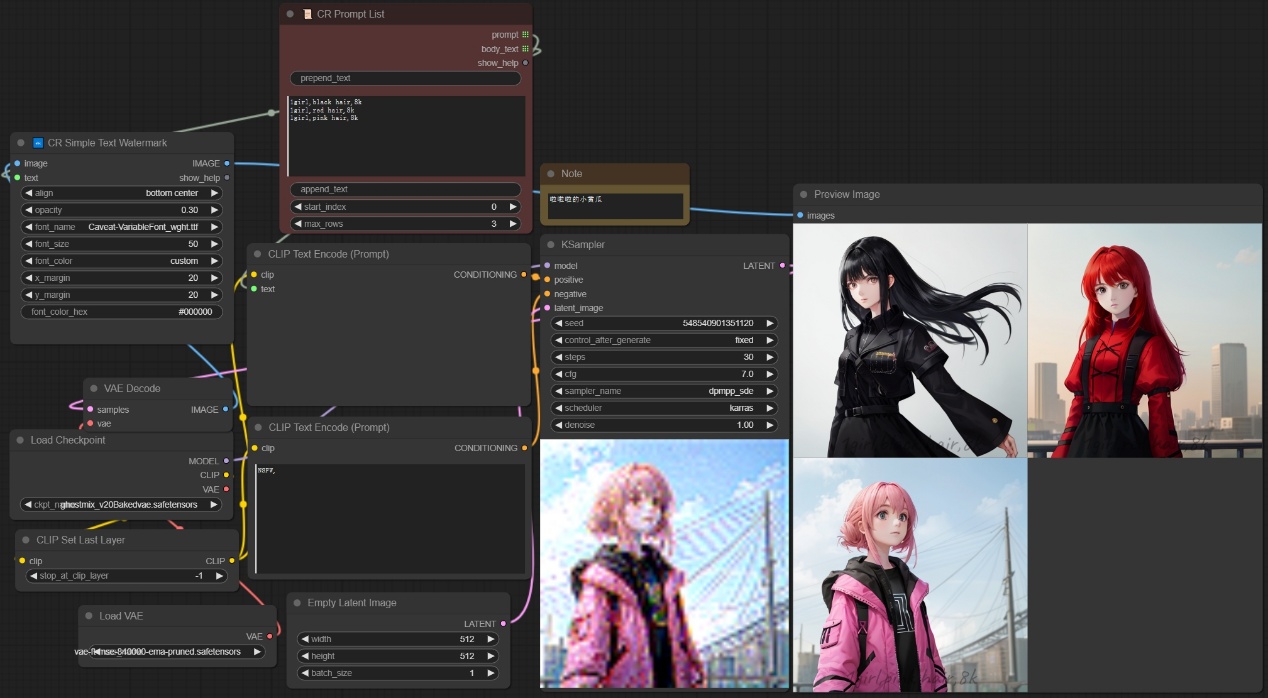Open the ckpt_name checkpoint selector
The image size is (1268, 698).
point(121,505)
